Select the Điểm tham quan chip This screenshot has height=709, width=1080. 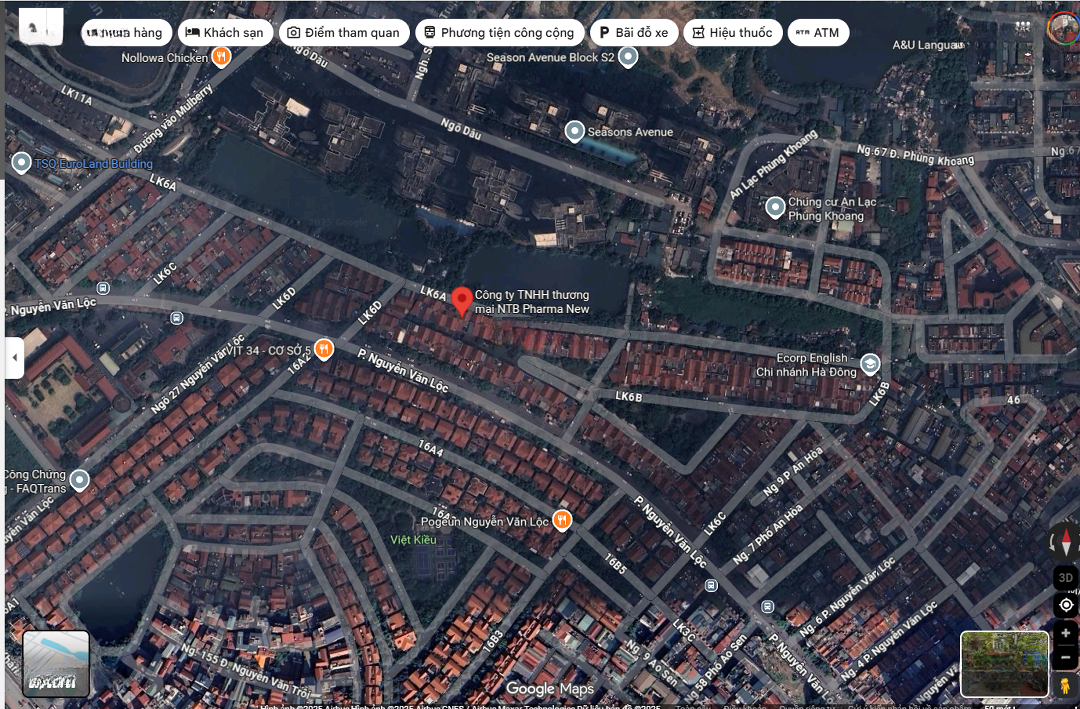click(344, 33)
